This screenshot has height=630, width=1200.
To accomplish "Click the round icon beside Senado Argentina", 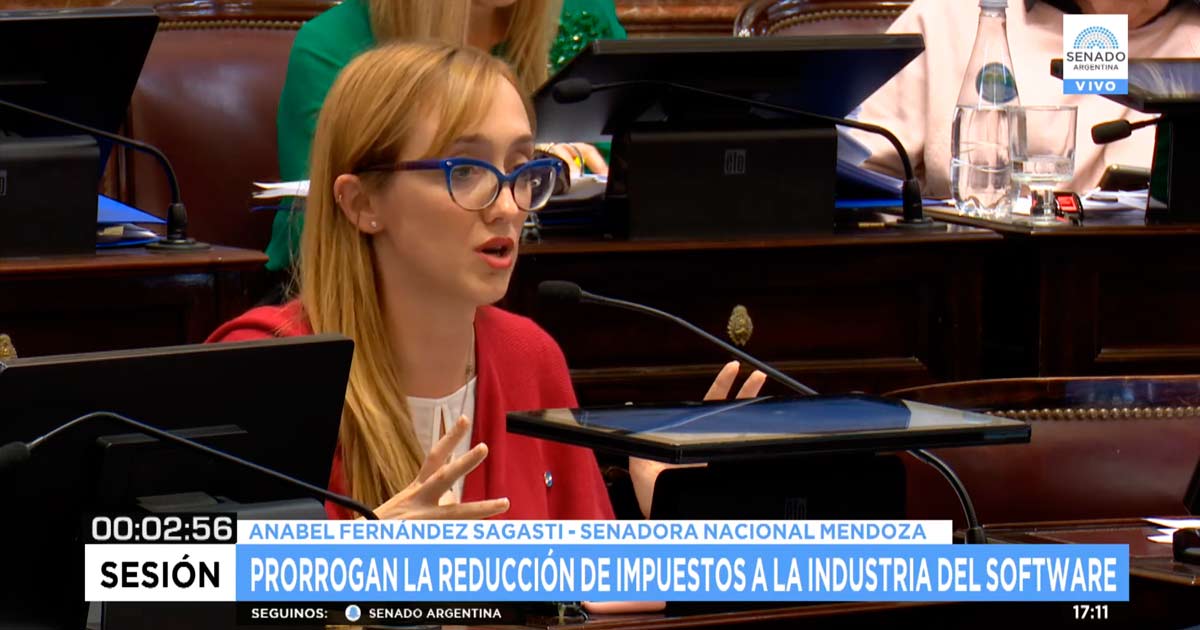I will click(x=352, y=613).
